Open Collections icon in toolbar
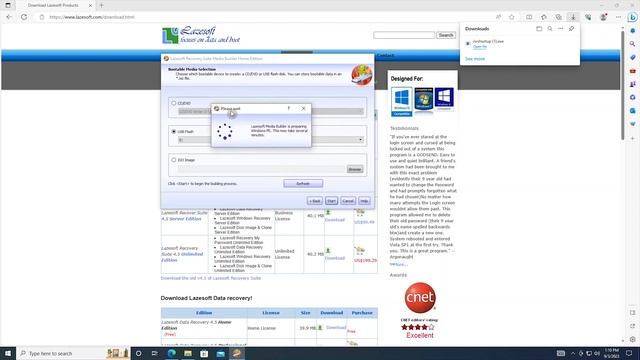The image size is (640, 360). click(x=558, y=17)
